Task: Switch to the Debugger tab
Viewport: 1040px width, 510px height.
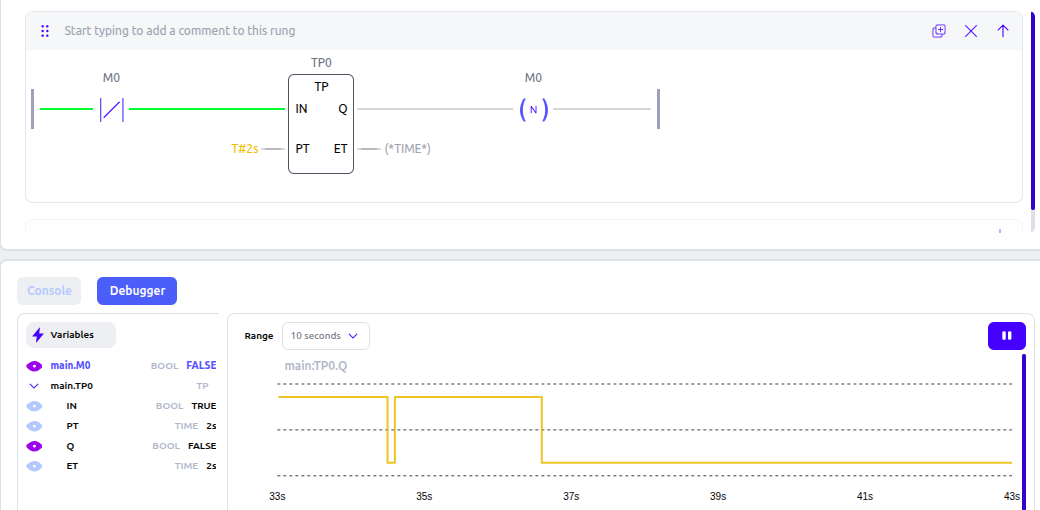Action: [137, 290]
